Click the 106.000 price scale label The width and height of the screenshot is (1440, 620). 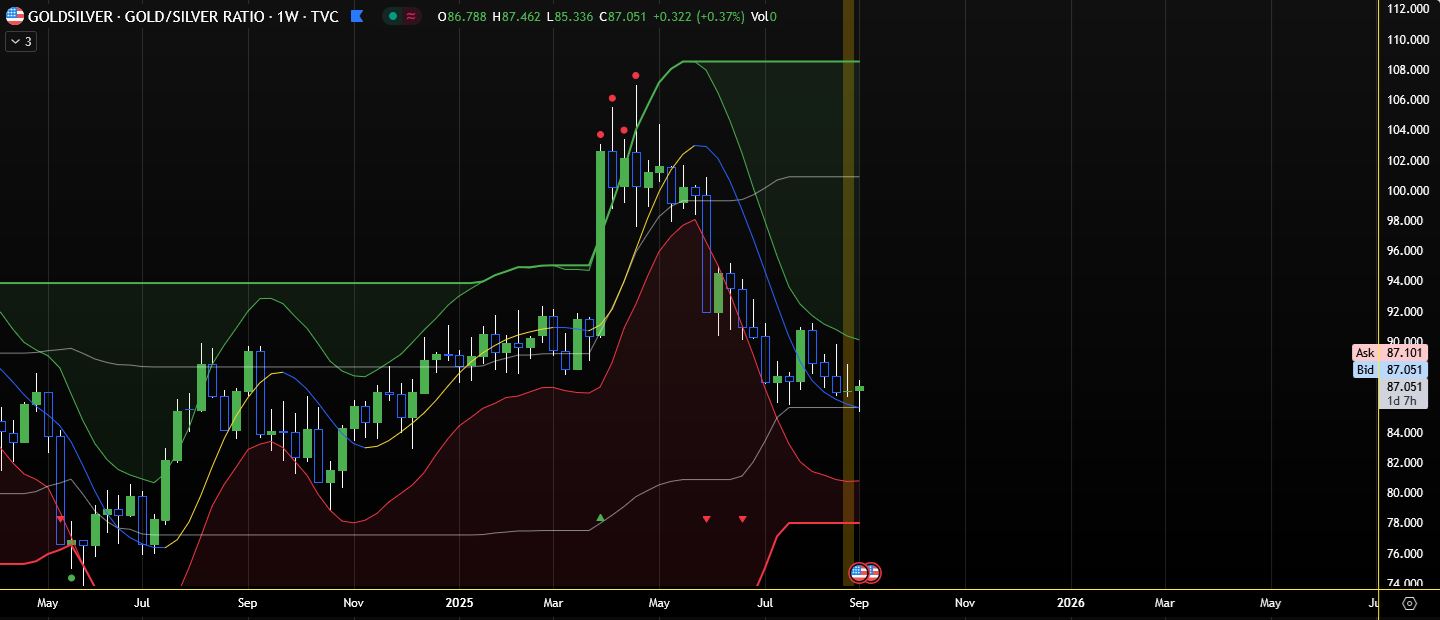1406,100
